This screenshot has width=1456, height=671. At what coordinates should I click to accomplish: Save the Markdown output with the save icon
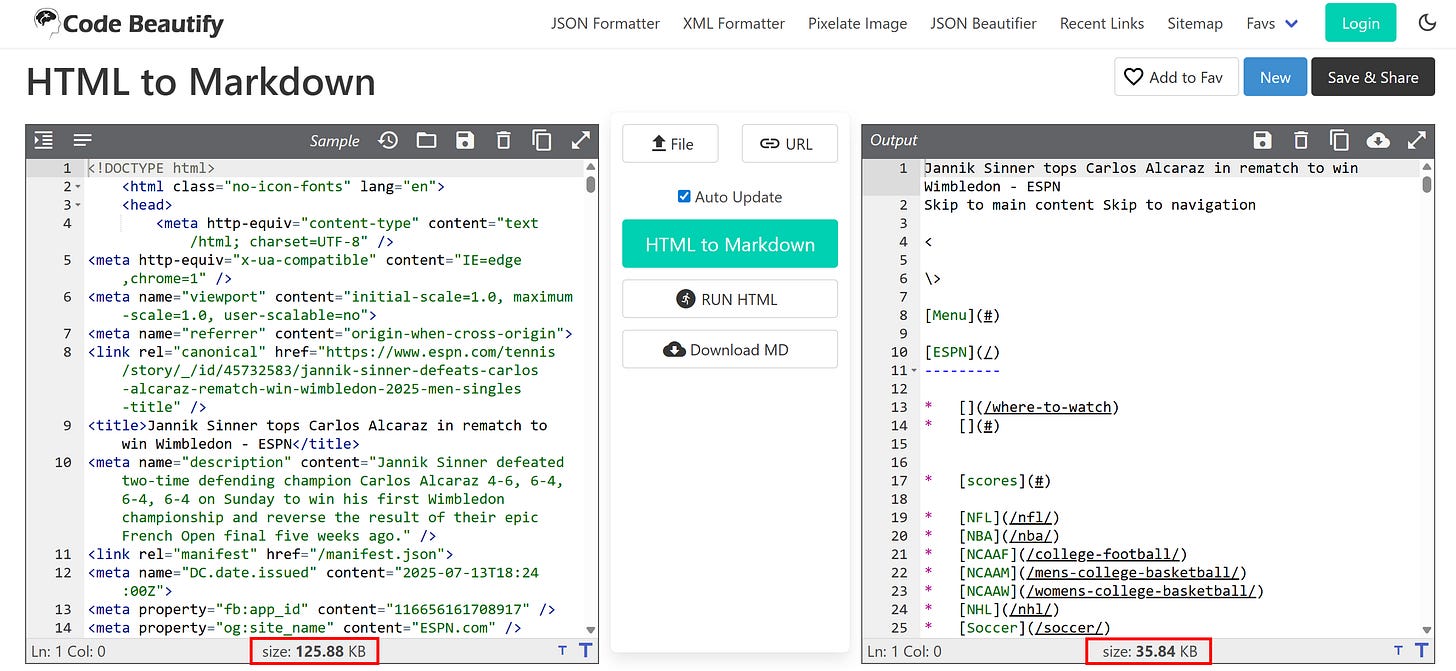(1262, 140)
